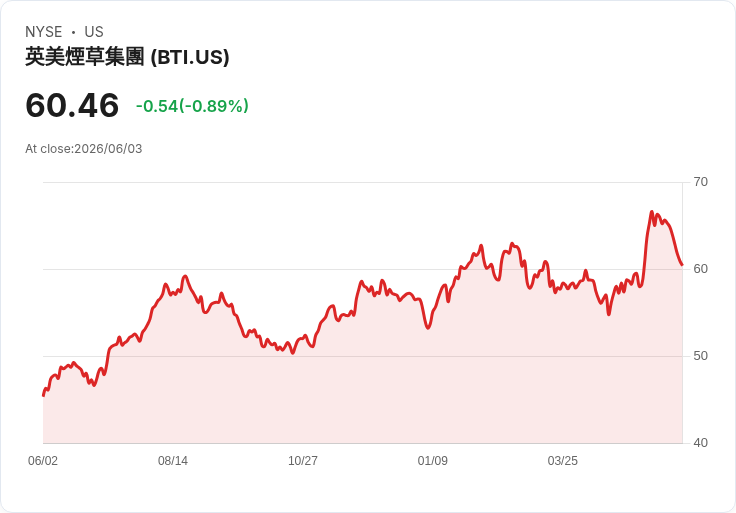736x513 pixels.
Task: Click the 60.46 current price
Action: click(x=72, y=105)
